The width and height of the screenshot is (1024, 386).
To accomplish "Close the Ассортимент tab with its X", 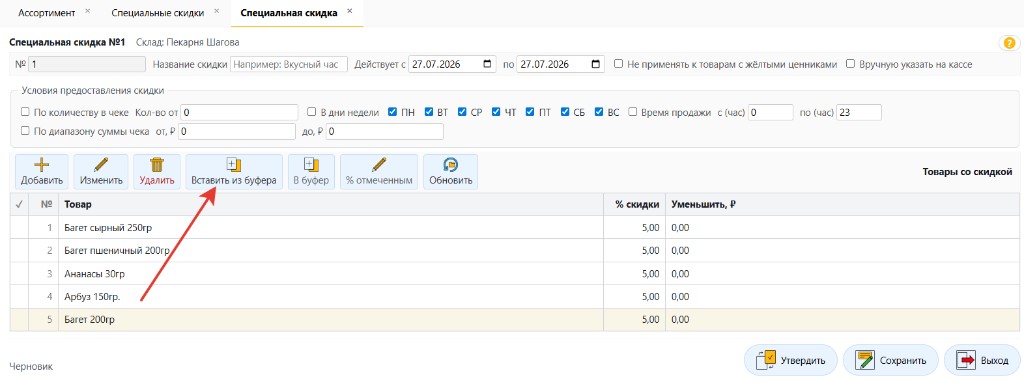I will pos(88,11).
